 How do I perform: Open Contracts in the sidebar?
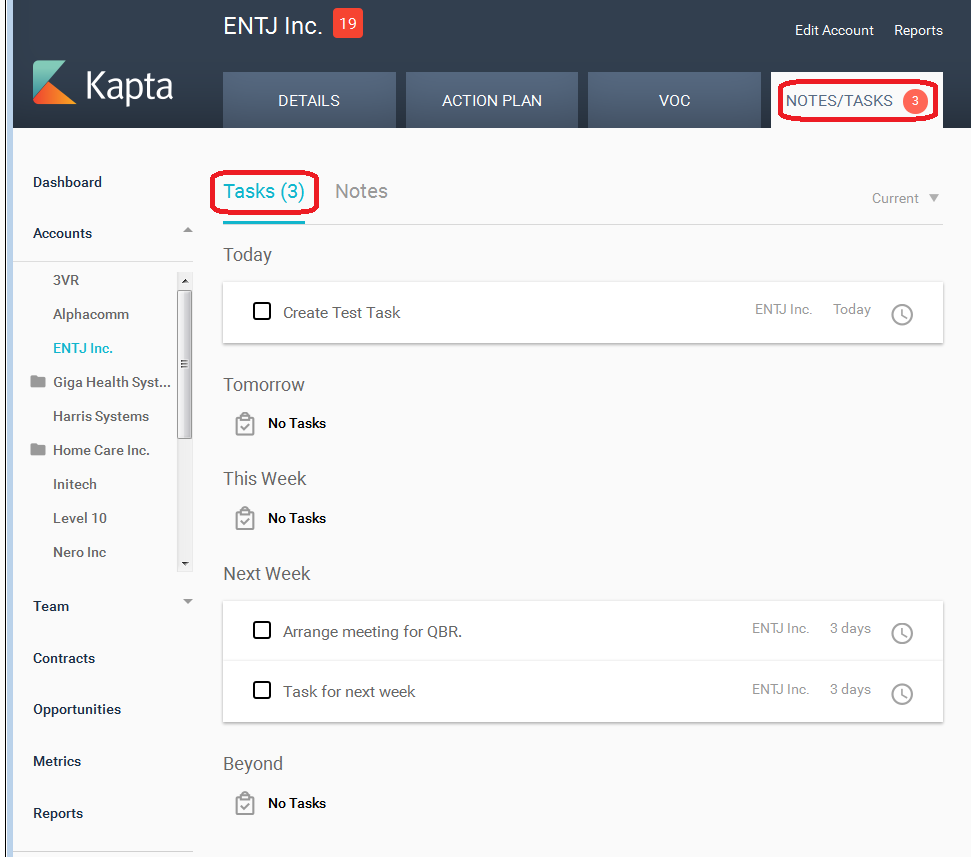(64, 658)
